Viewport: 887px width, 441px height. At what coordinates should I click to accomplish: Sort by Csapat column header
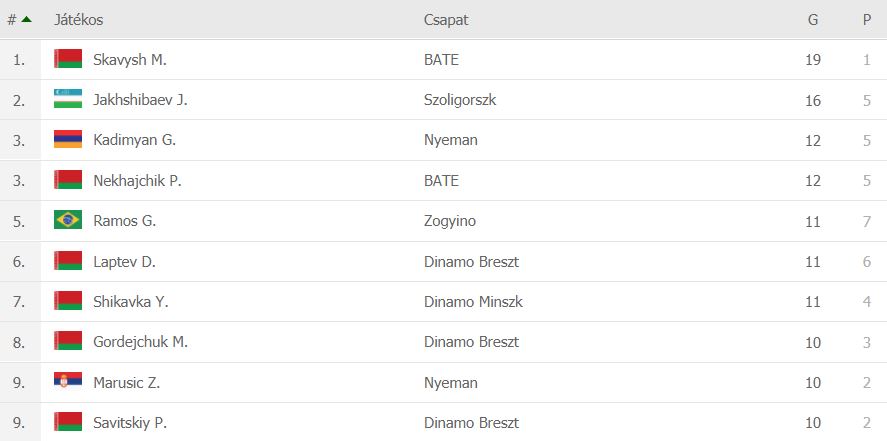click(x=446, y=20)
